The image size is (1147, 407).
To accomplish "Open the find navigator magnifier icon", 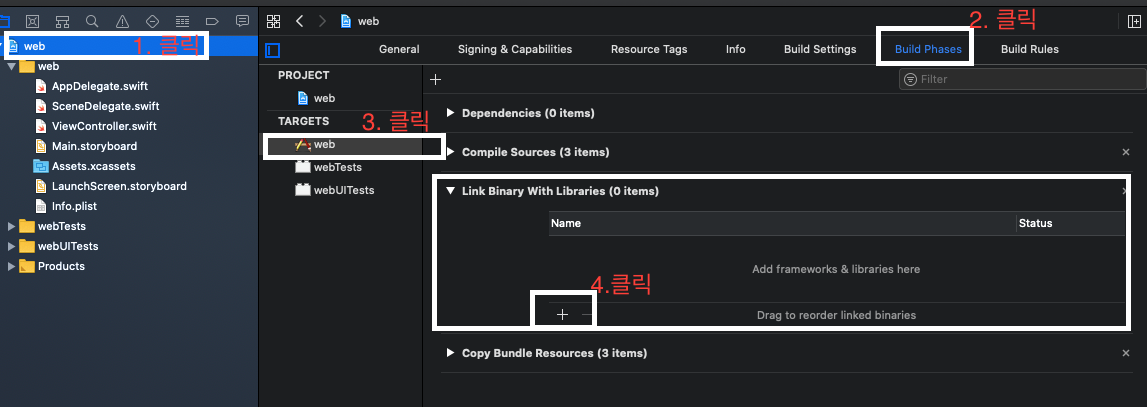I will (92, 21).
